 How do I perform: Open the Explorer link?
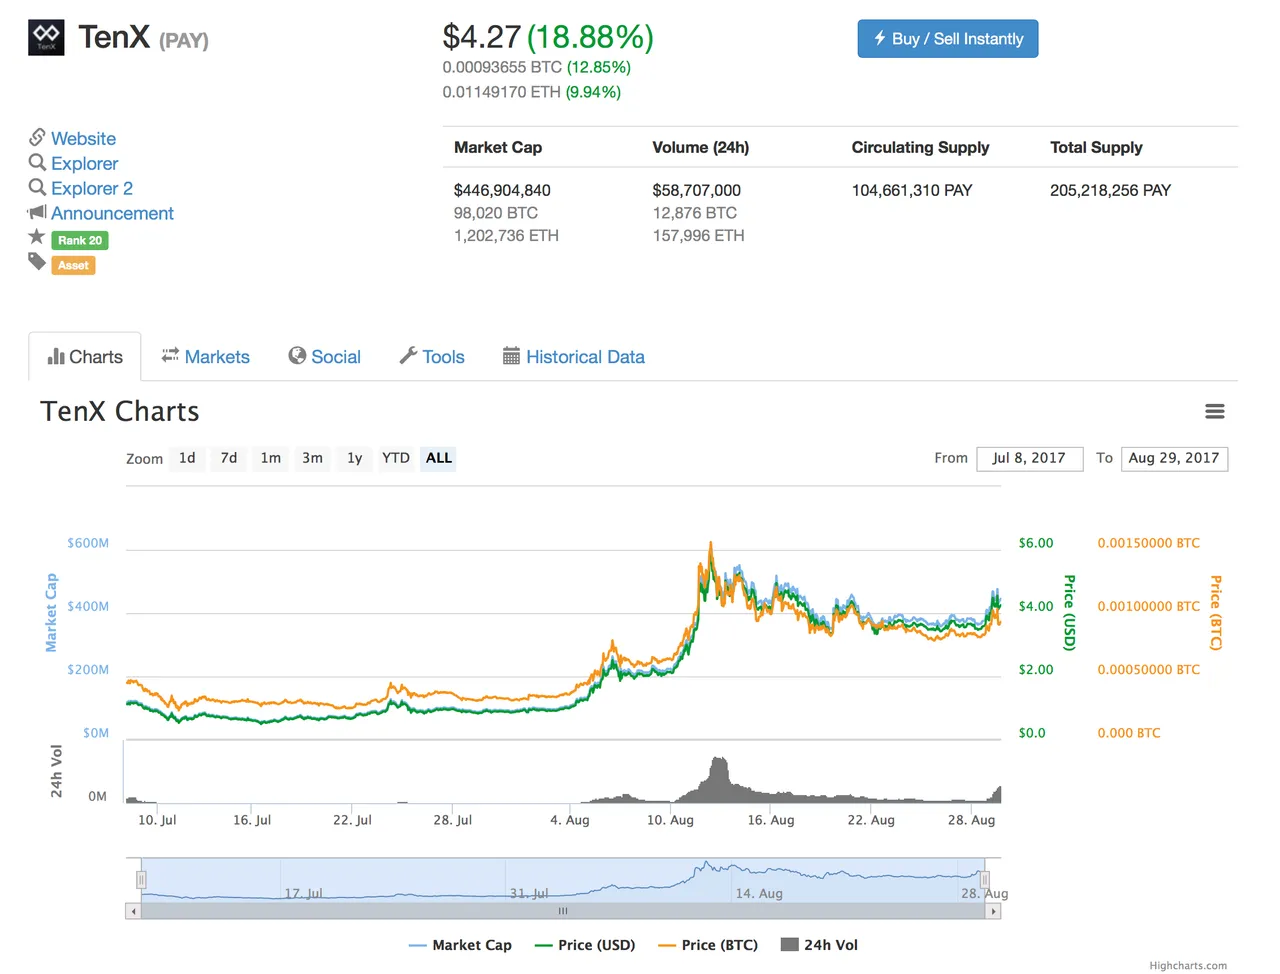click(x=85, y=164)
